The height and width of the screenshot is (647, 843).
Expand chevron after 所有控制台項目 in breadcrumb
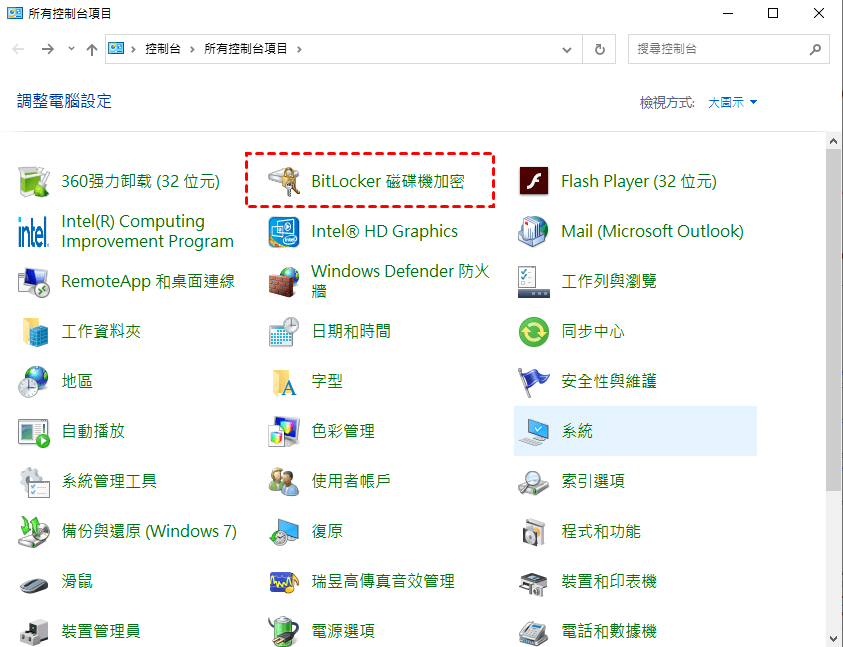click(x=299, y=49)
